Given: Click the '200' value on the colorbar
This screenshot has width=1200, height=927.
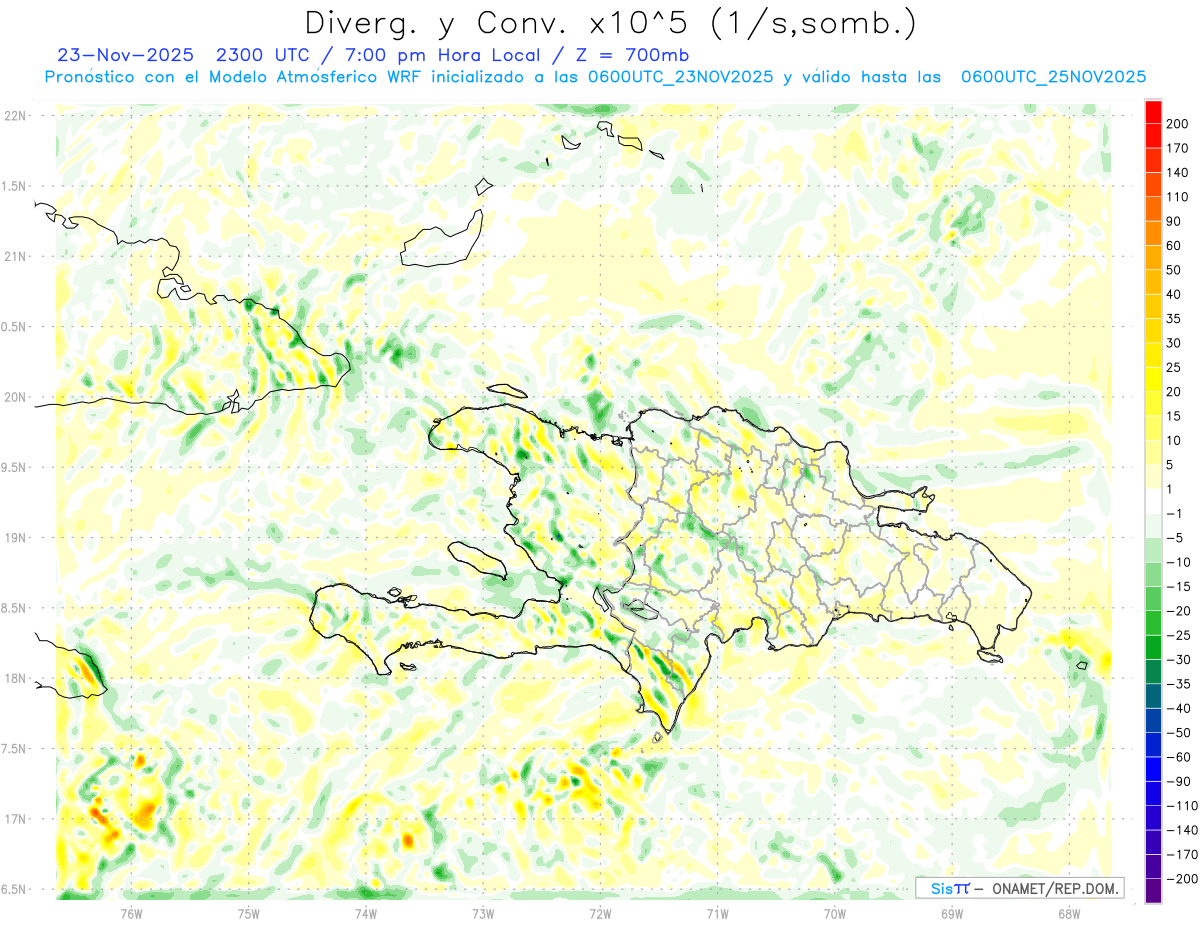Looking at the screenshot, I should tap(1178, 124).
